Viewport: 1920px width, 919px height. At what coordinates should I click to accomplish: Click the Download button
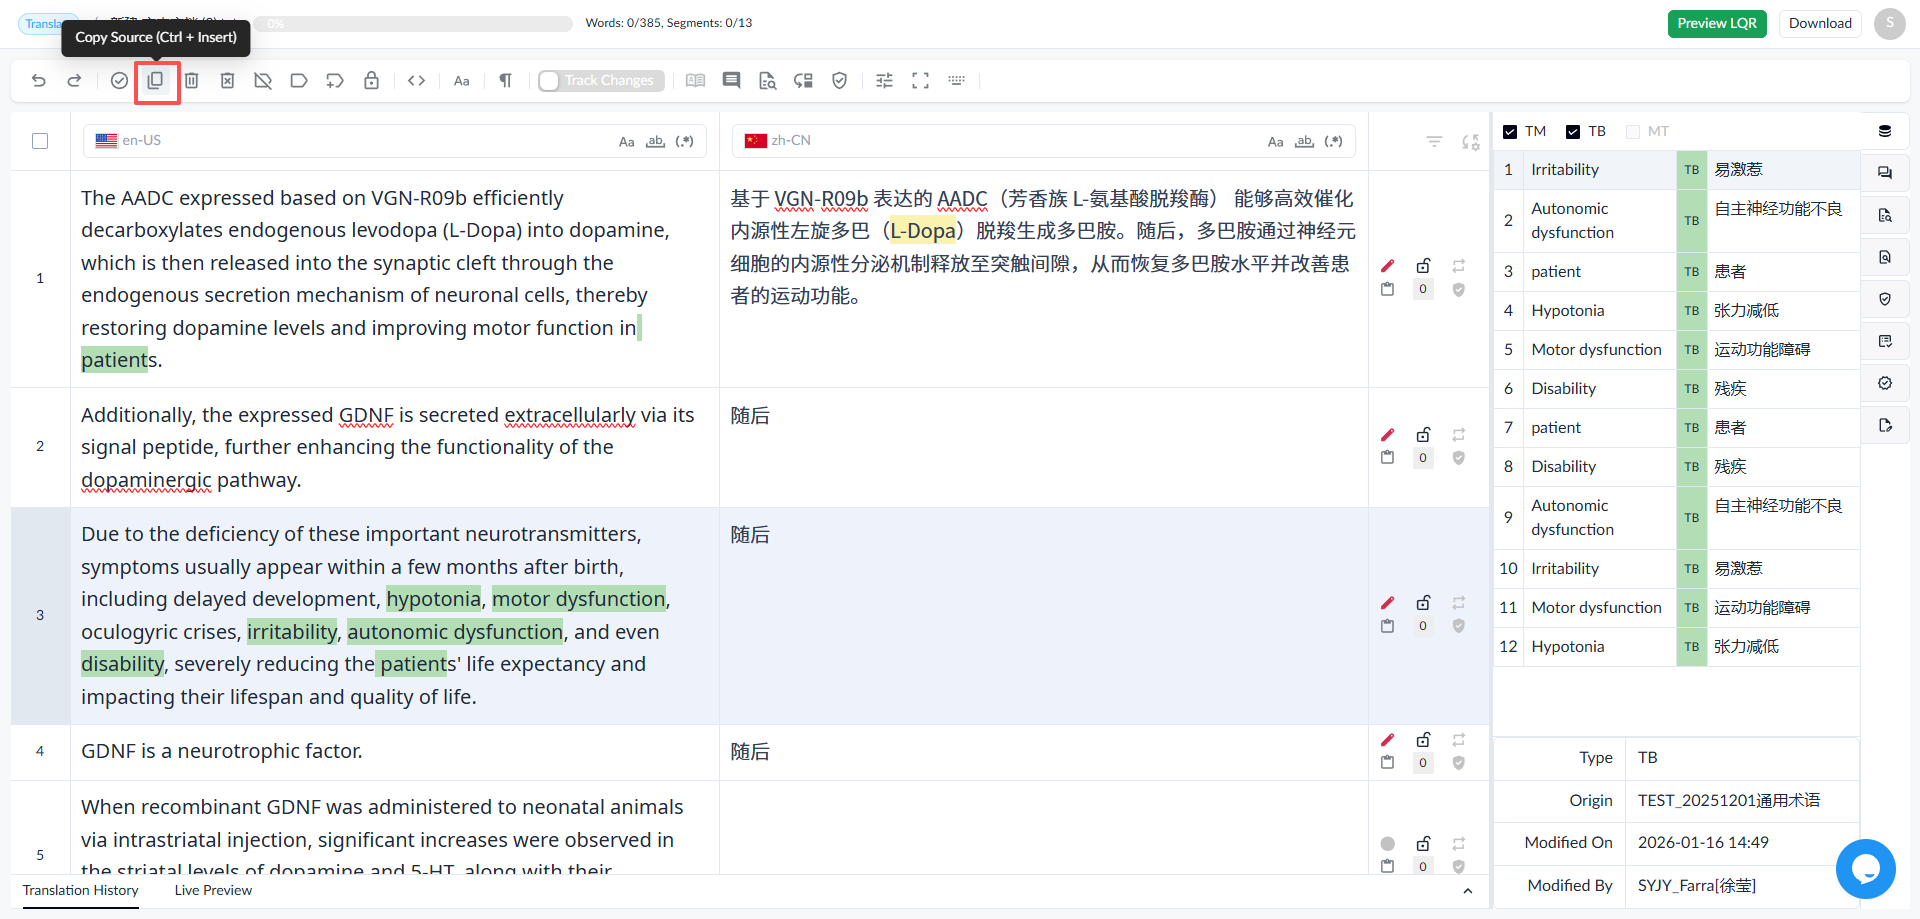click(x=1820, y=23)
